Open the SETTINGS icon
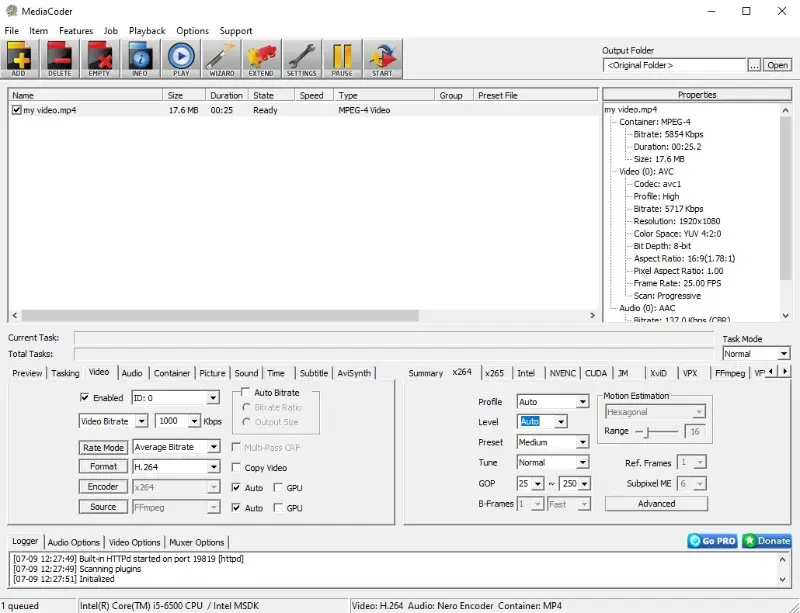800x613 pixels. [301, 58]
